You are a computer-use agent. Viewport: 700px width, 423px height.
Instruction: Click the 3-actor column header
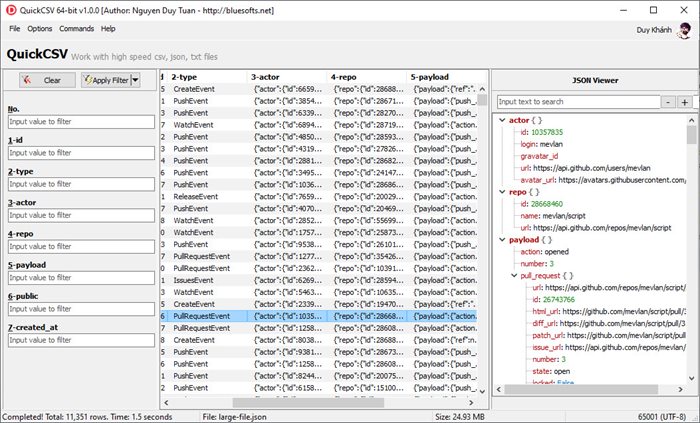click(287, 77)
